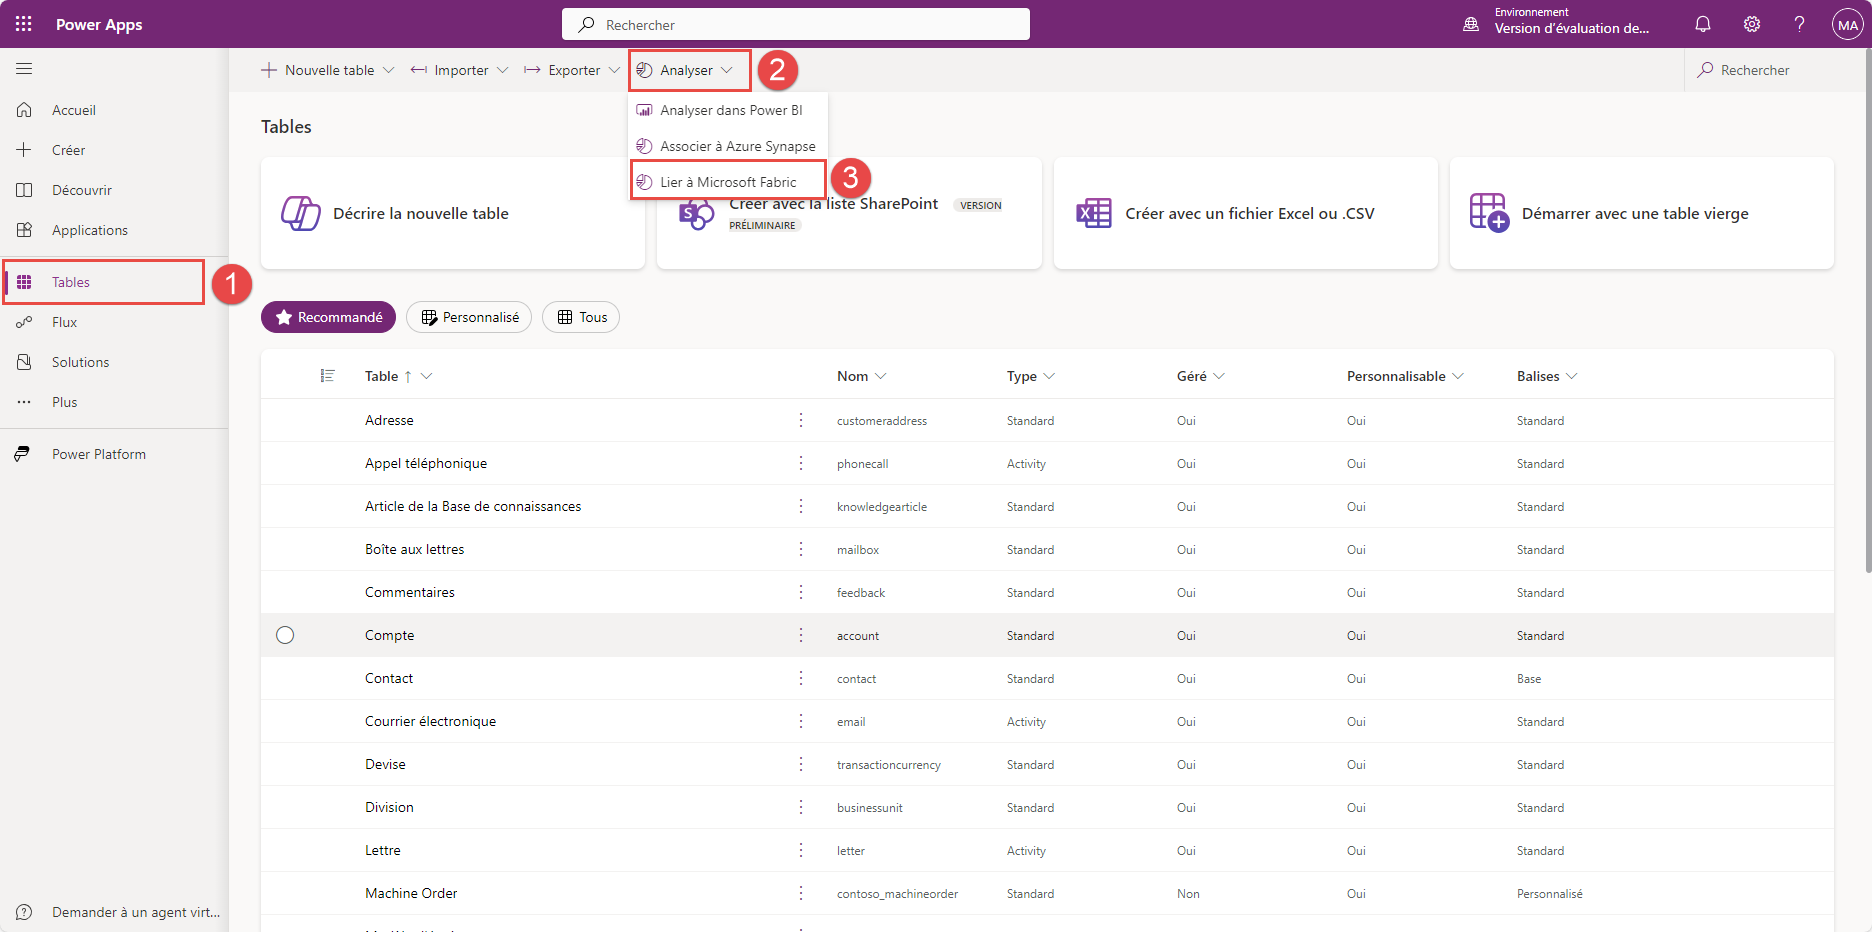
Task: Click the column list icon in table header
Action: click(x=327, y=376)
